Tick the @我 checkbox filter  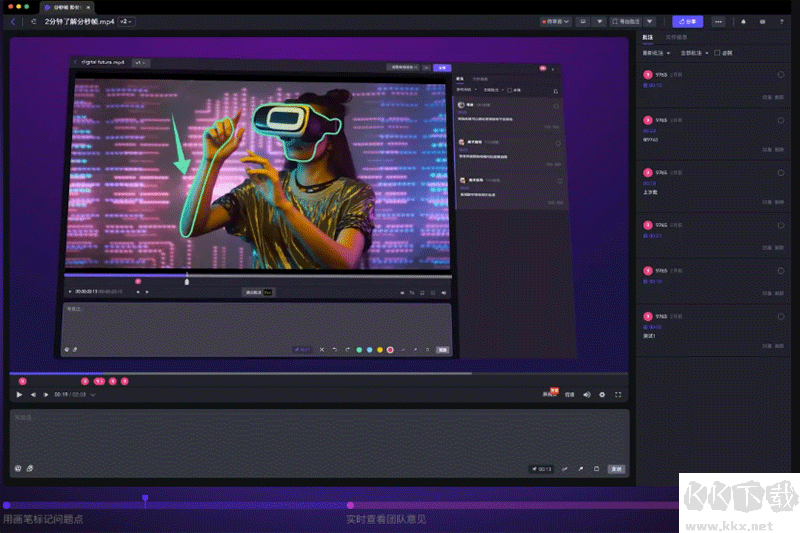pos(716,53)
